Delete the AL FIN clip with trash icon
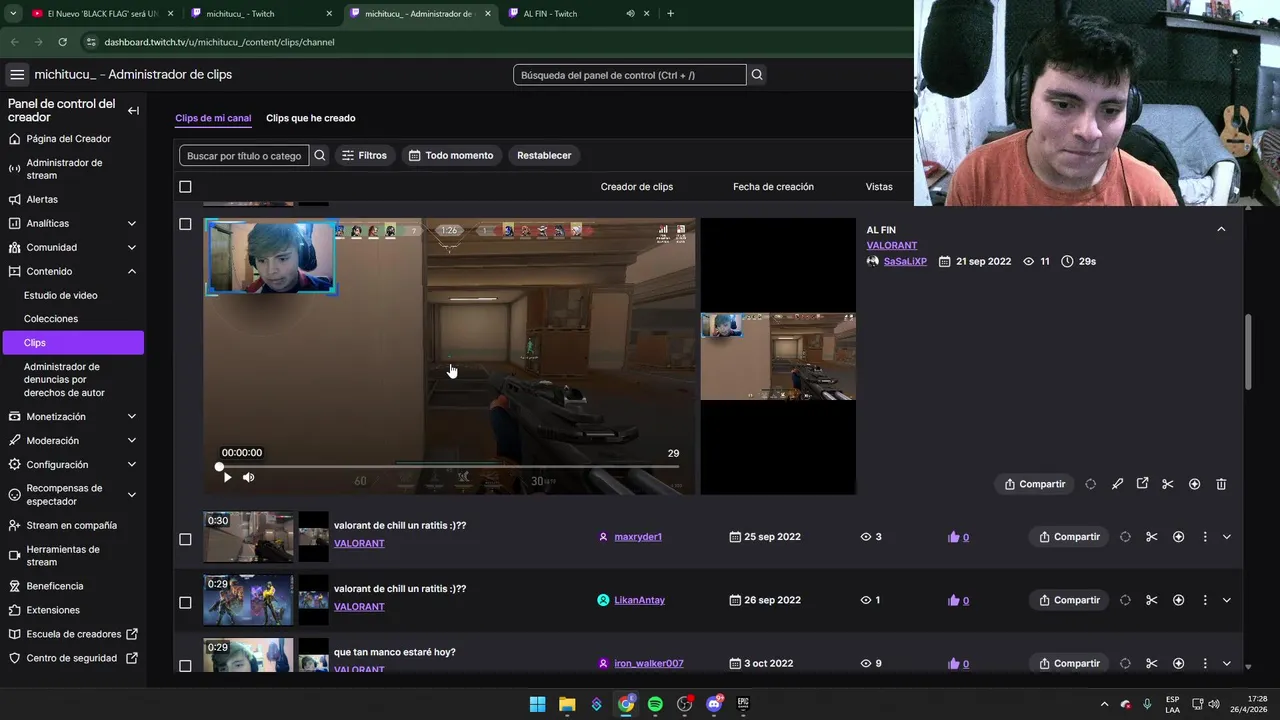 point(1221,484)
